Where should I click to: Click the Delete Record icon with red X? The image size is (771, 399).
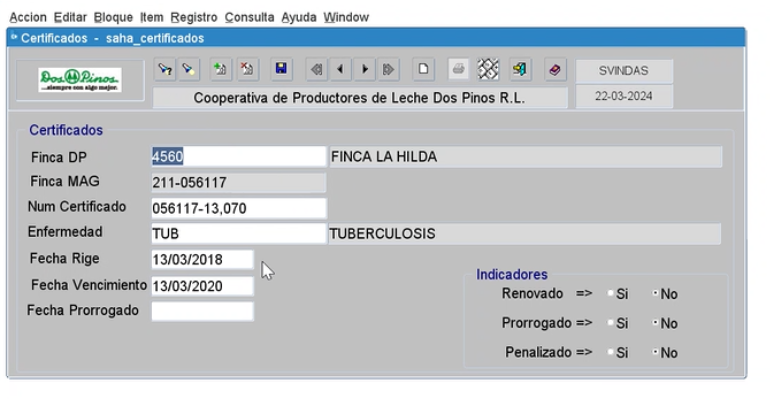click(x=247, y=69)
